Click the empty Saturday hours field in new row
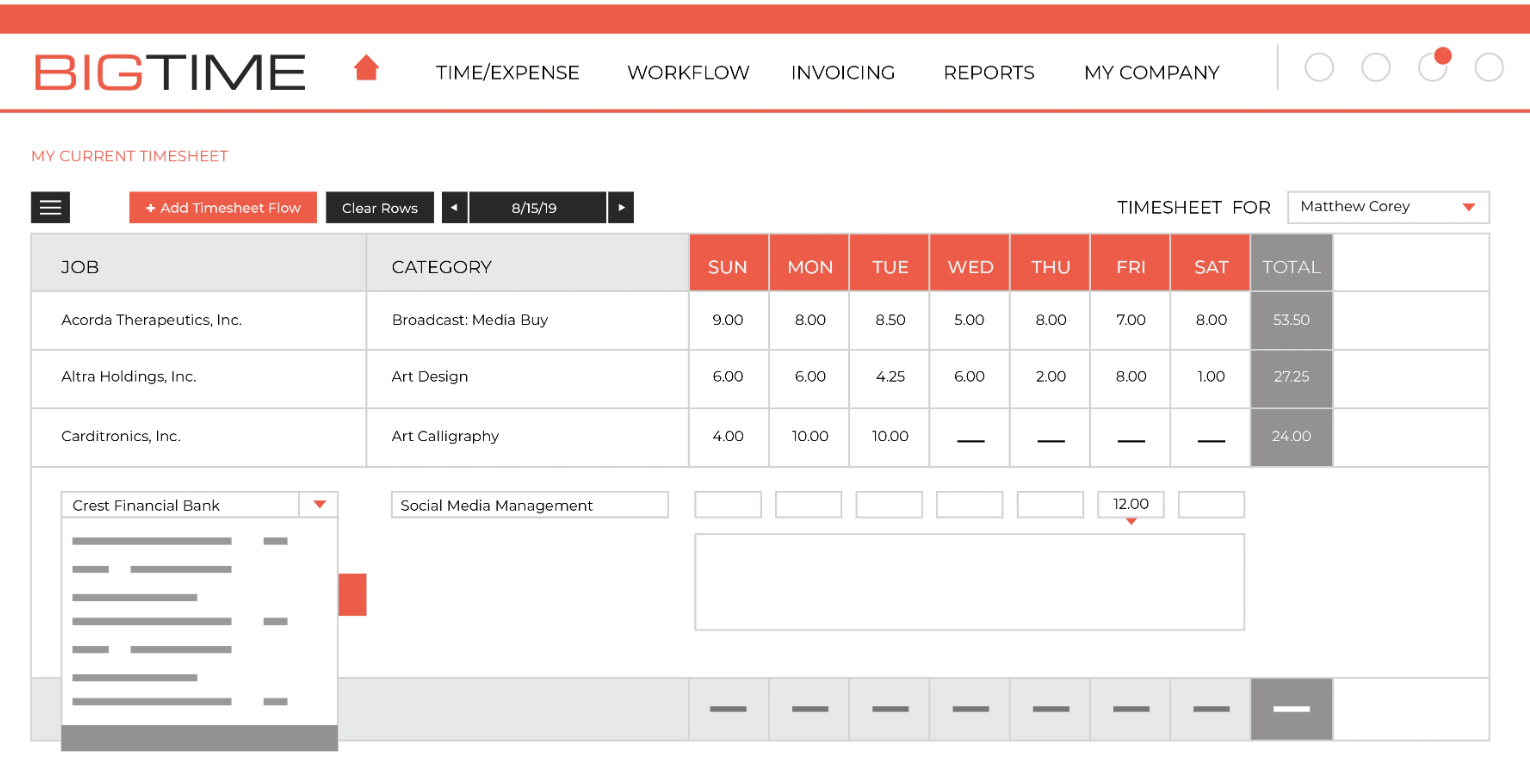 (x=1212, y=504)
